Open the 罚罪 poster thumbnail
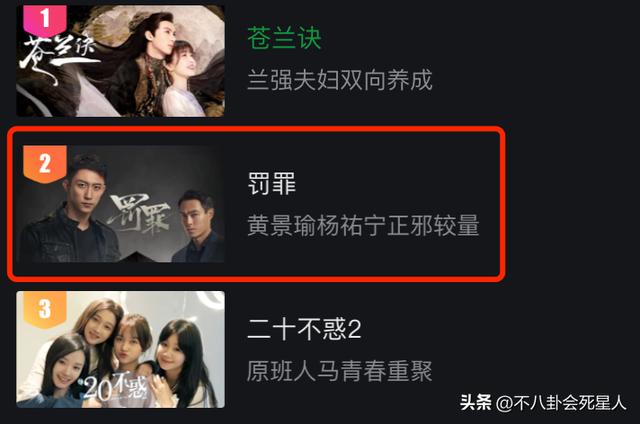640x424 pixels. click(120, 204)
